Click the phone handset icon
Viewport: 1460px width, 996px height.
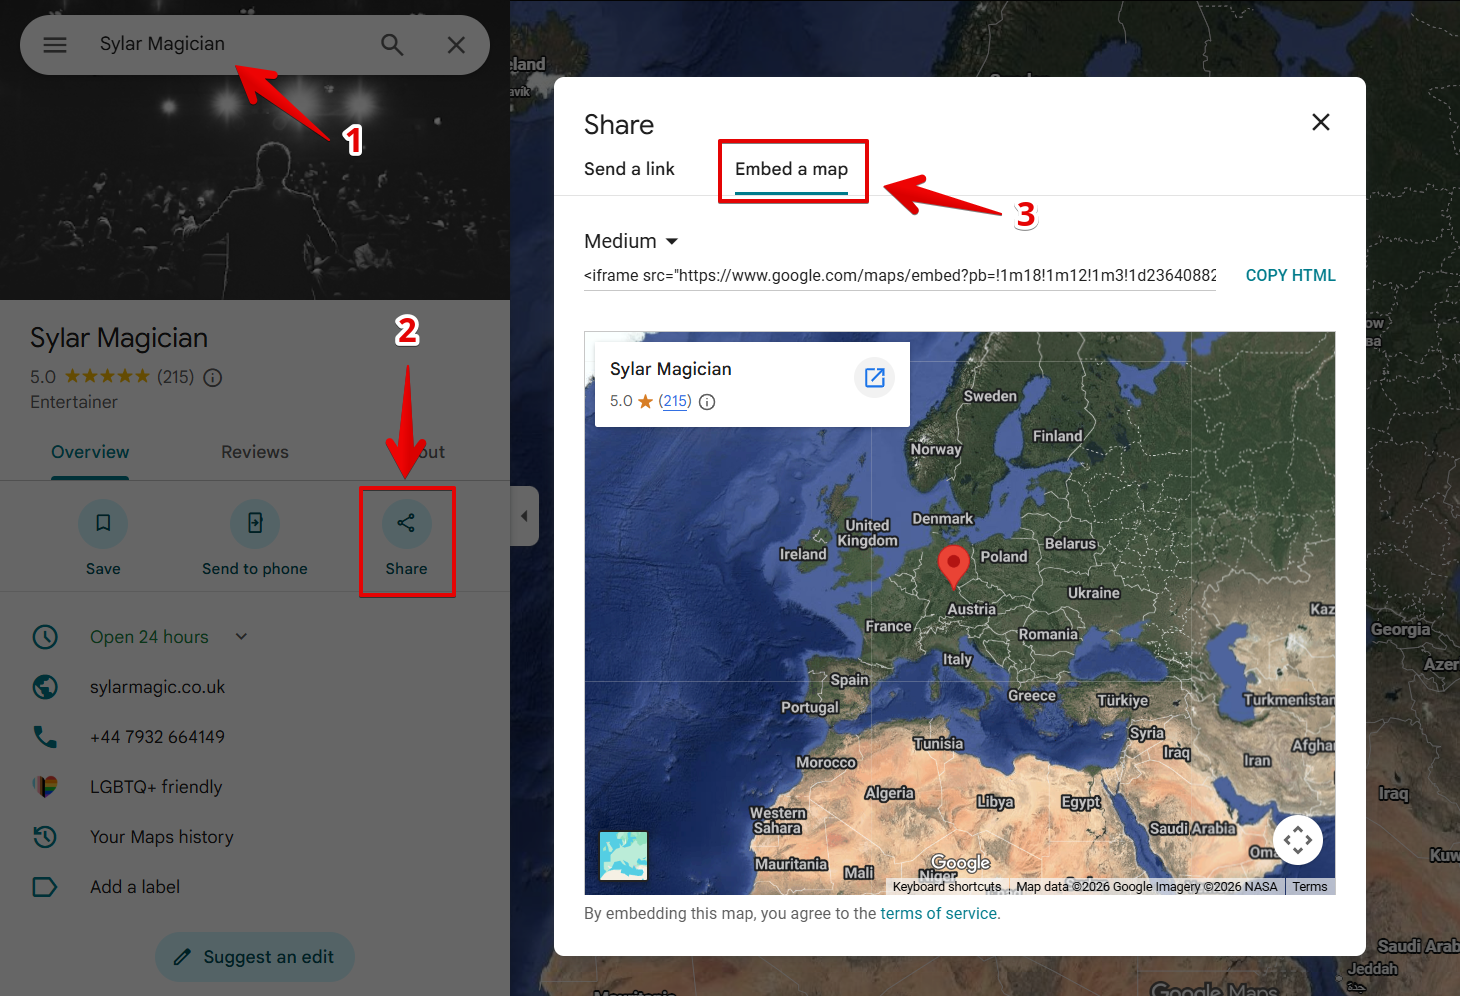[45, 737]
